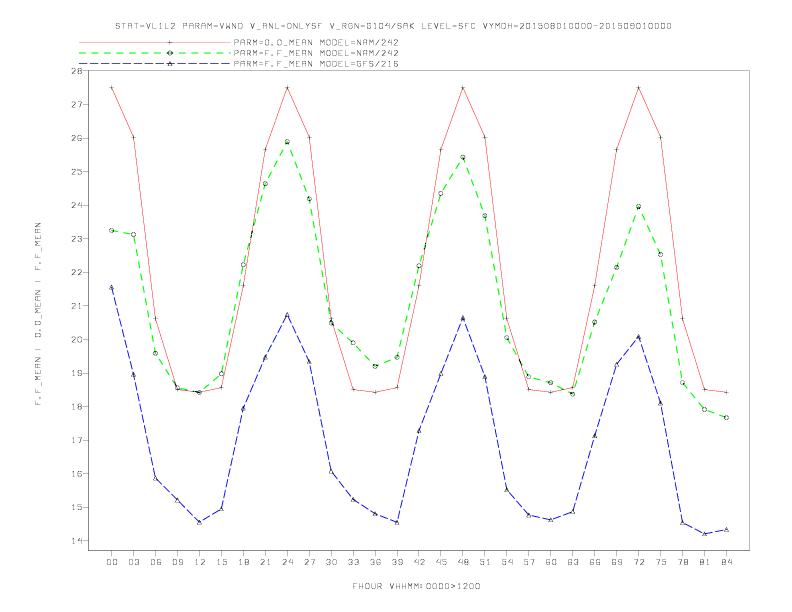This screenshot has width=792, height=612.
Task: Click x-axis forecast hour label 72
Action: point(639,562)
